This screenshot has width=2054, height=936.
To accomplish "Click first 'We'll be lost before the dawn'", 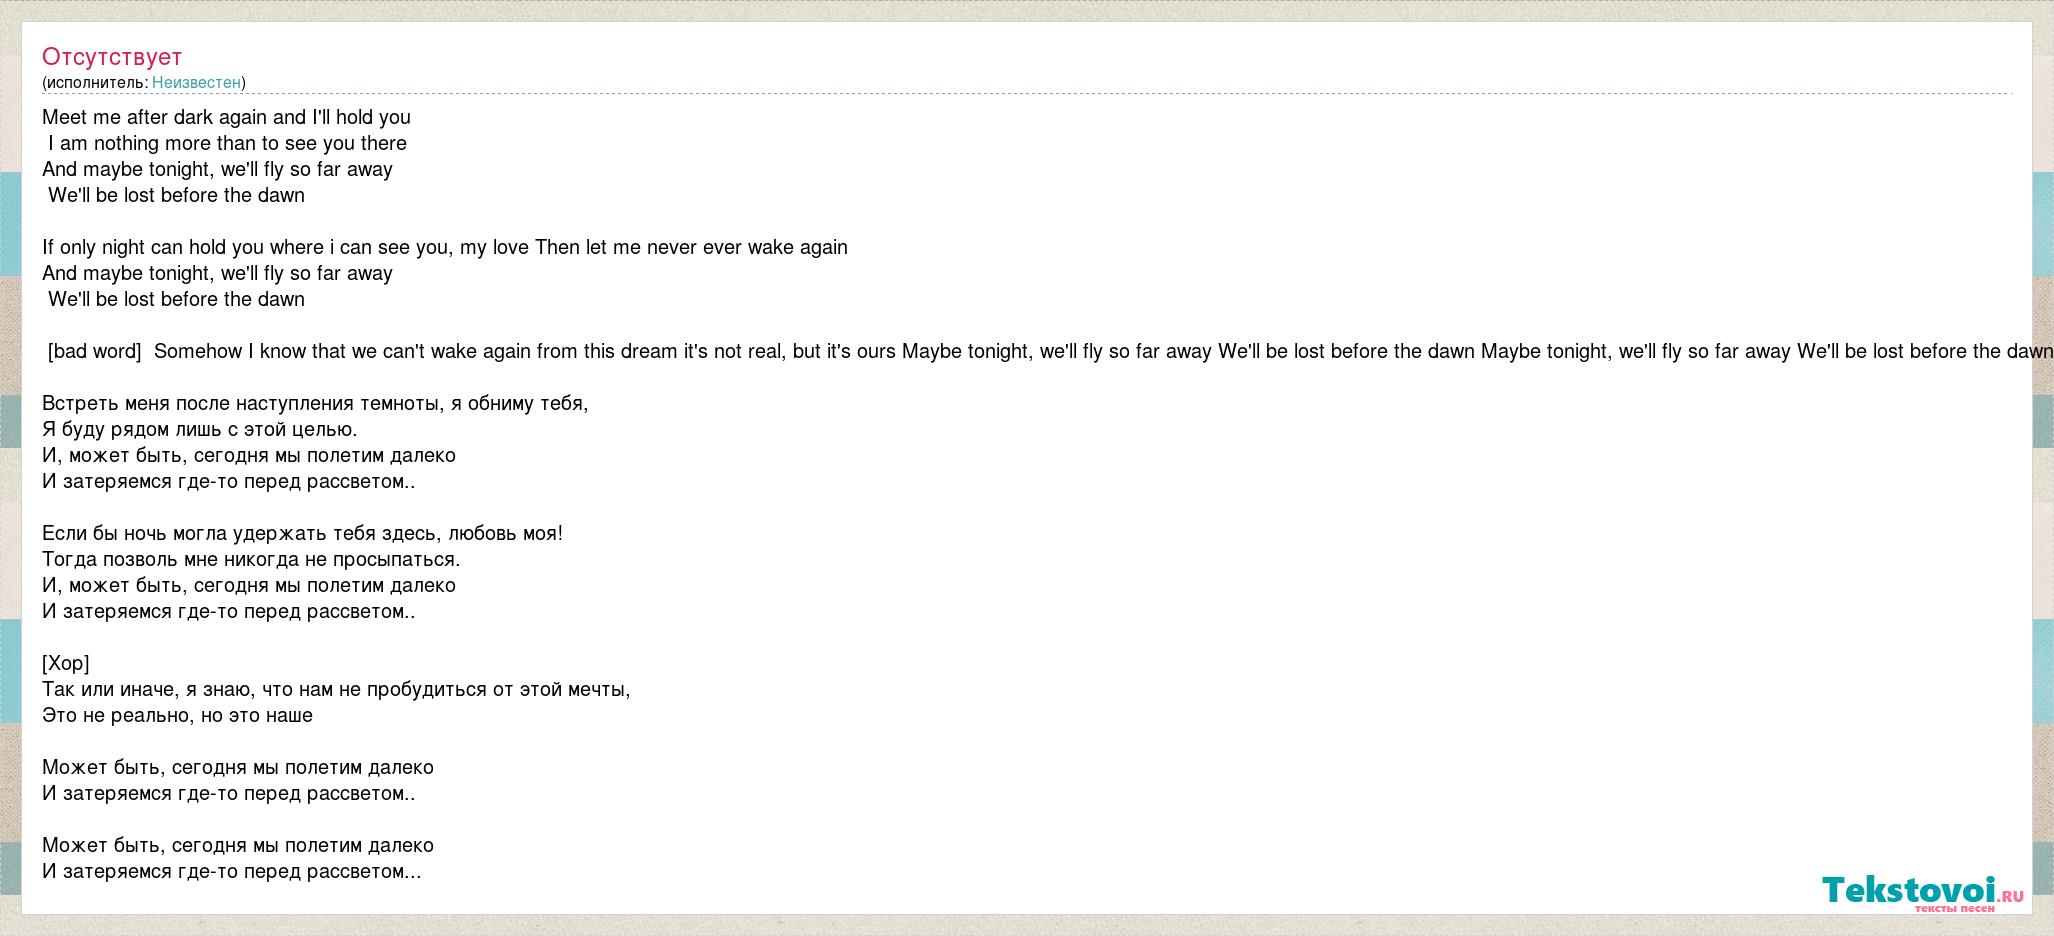I will click(176, 195).
